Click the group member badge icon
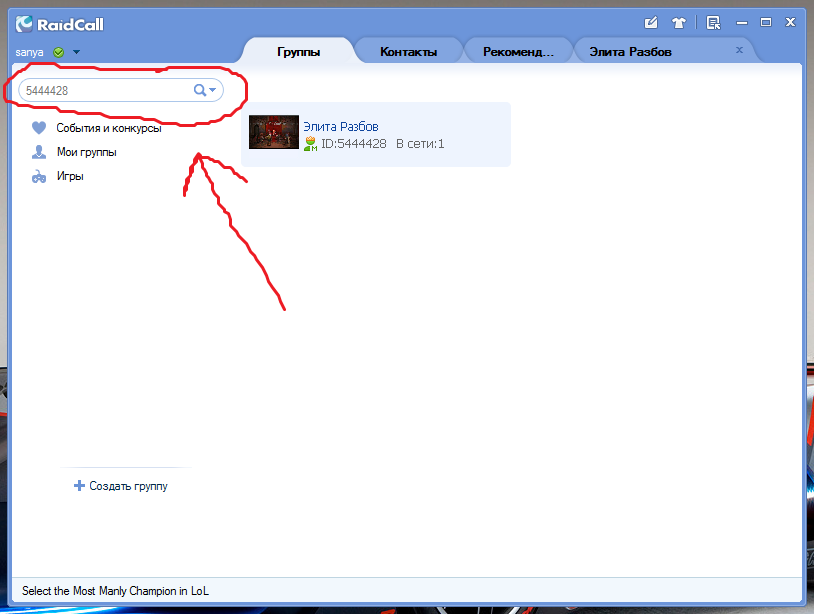 [310, 144]
